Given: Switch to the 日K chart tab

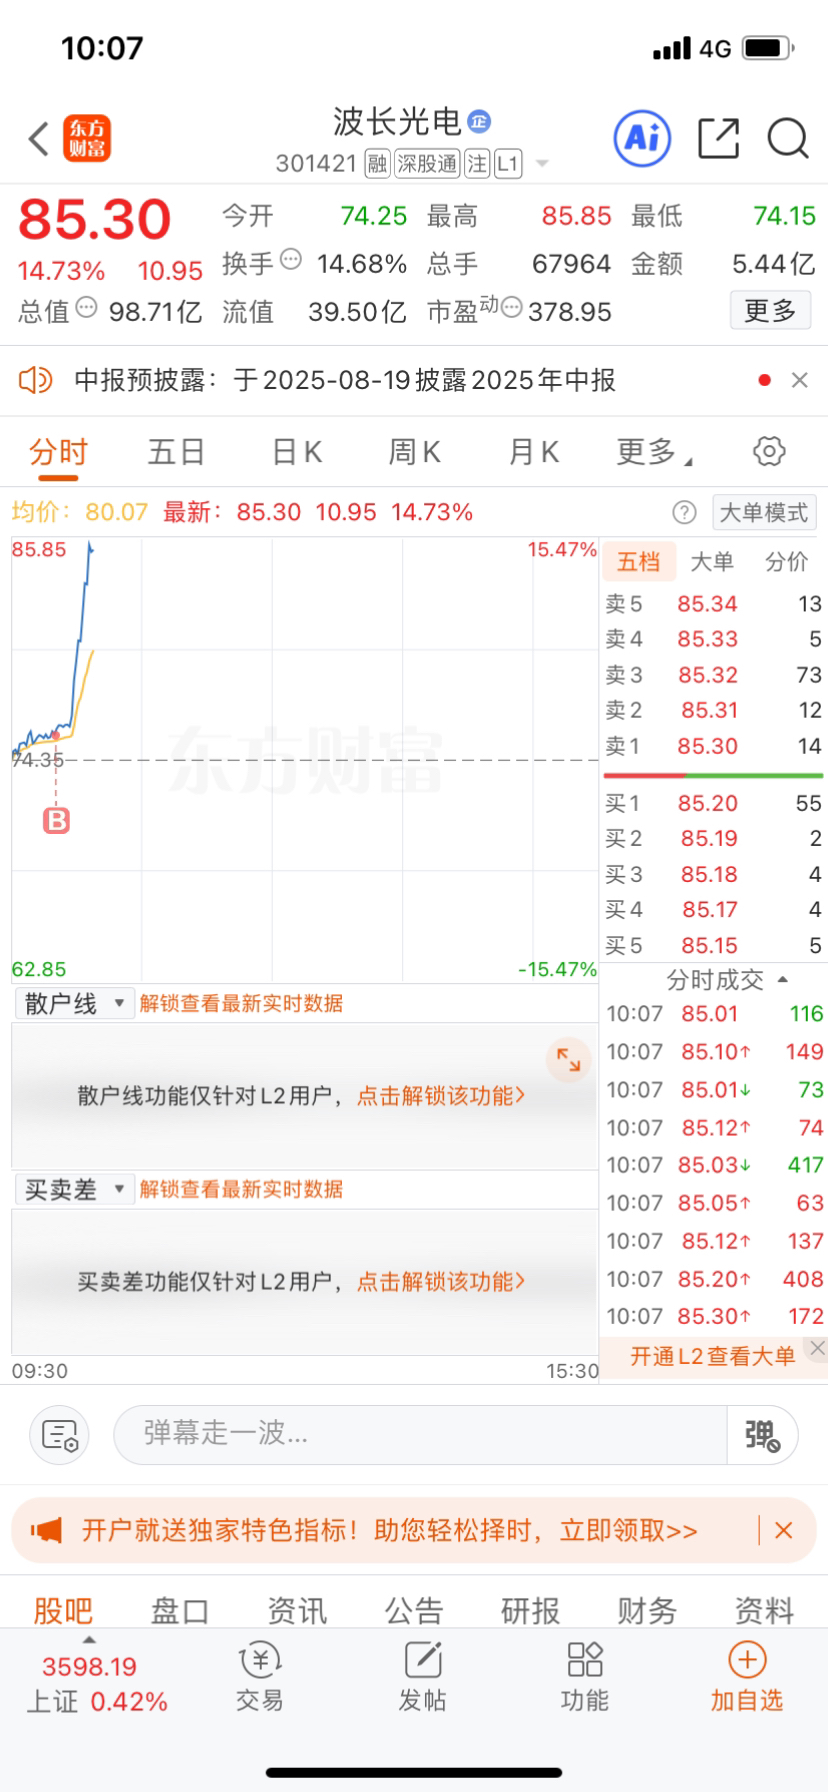Looking at the screenshot, I should pyautogui.click(x=297, y=452).
